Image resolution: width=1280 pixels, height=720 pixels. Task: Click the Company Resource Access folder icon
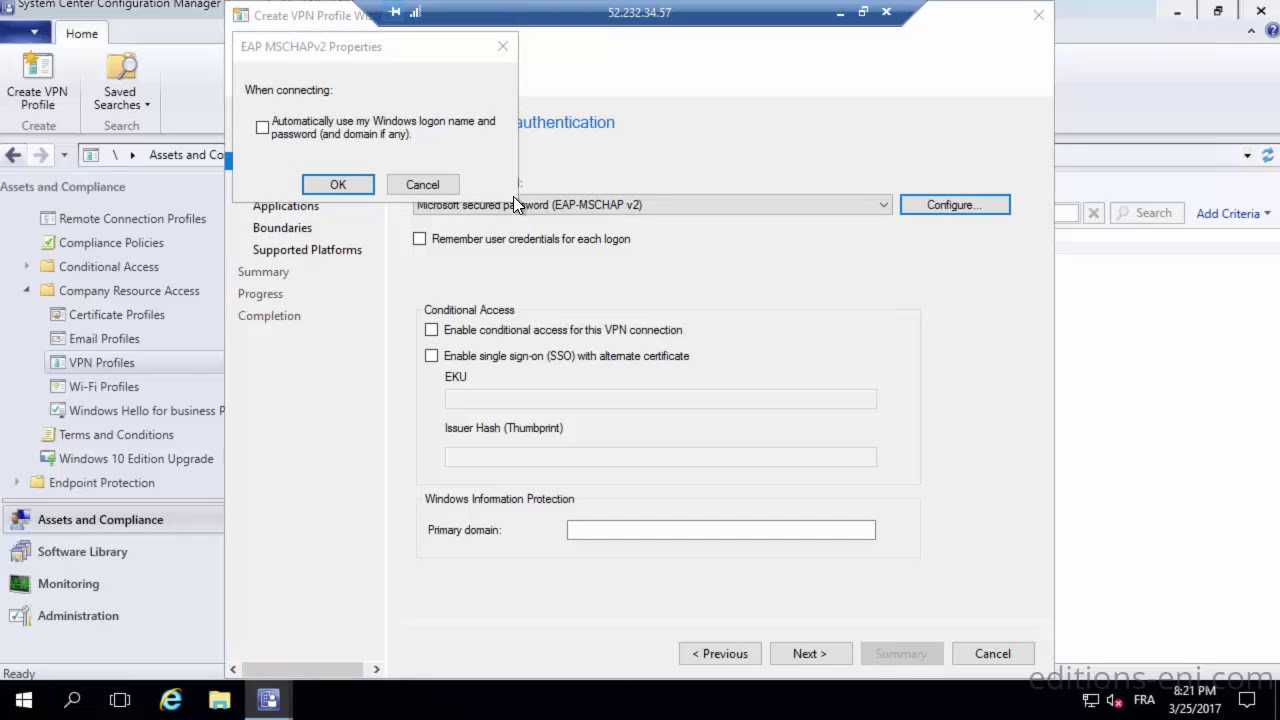pyautogui.click(x=47, y=291)
